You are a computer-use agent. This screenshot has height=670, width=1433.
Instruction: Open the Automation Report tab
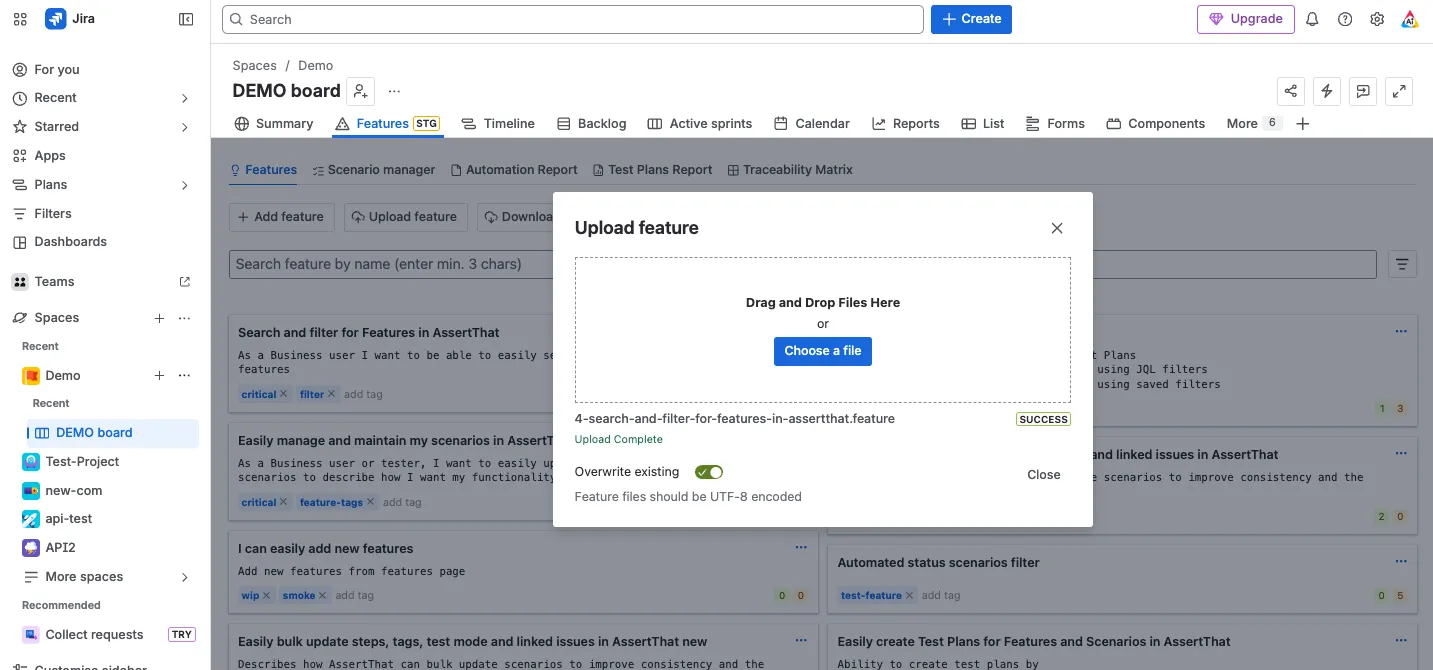coord(514,170)
